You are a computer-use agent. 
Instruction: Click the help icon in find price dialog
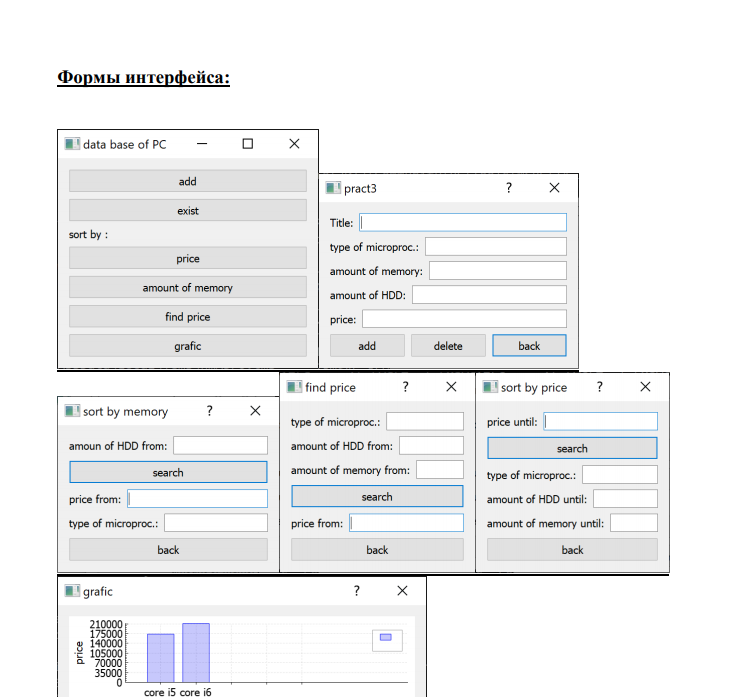coord(405,387)
